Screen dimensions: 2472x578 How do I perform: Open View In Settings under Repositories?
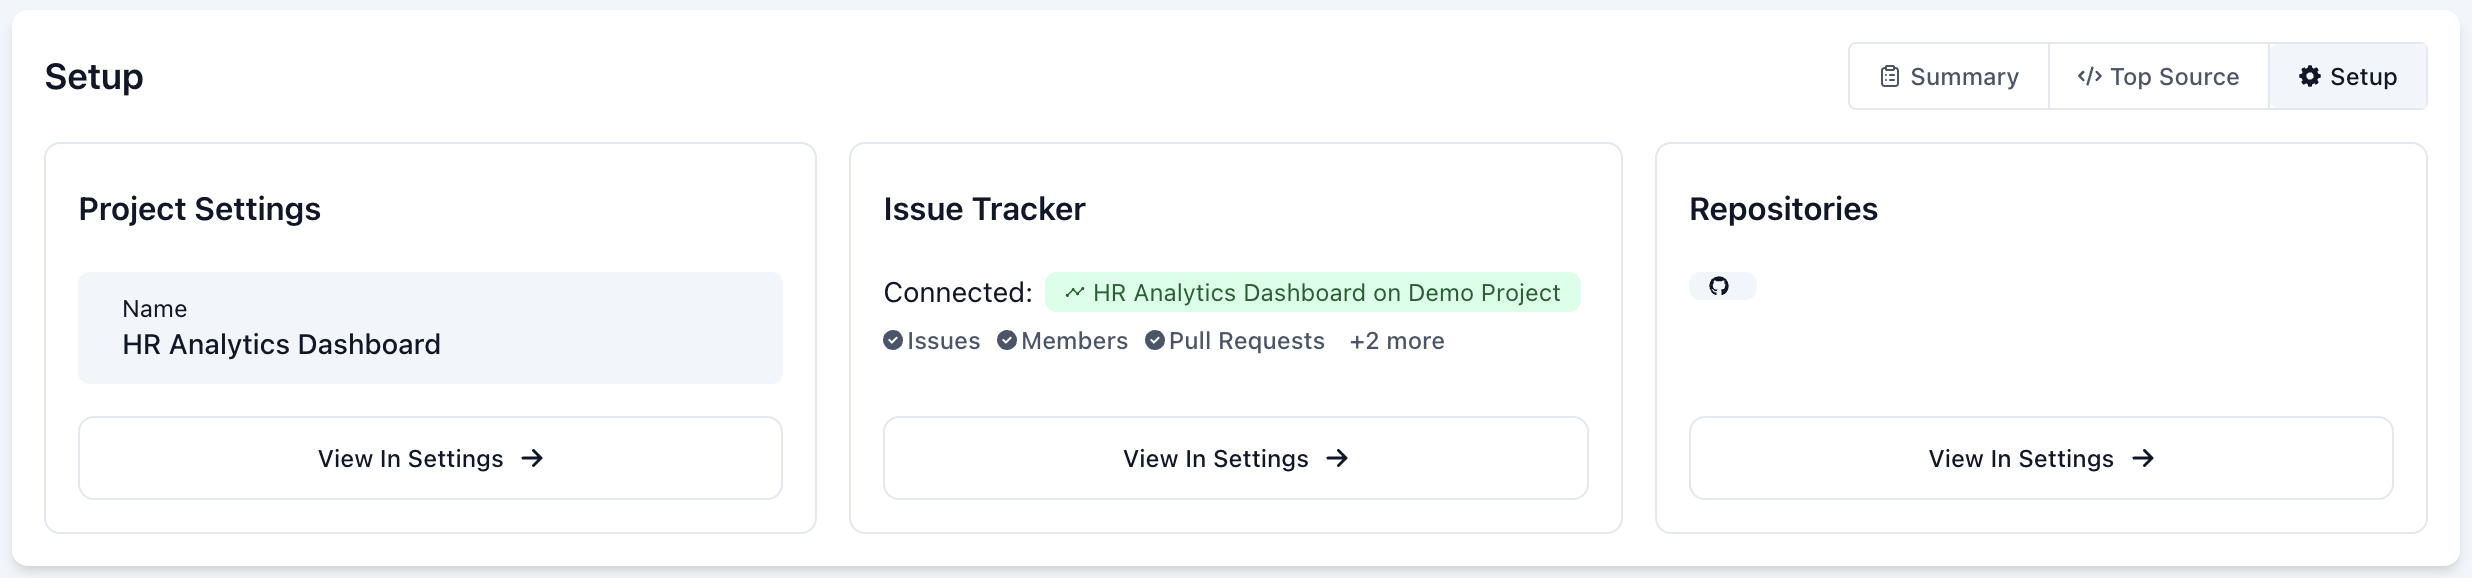[2040, 458]
